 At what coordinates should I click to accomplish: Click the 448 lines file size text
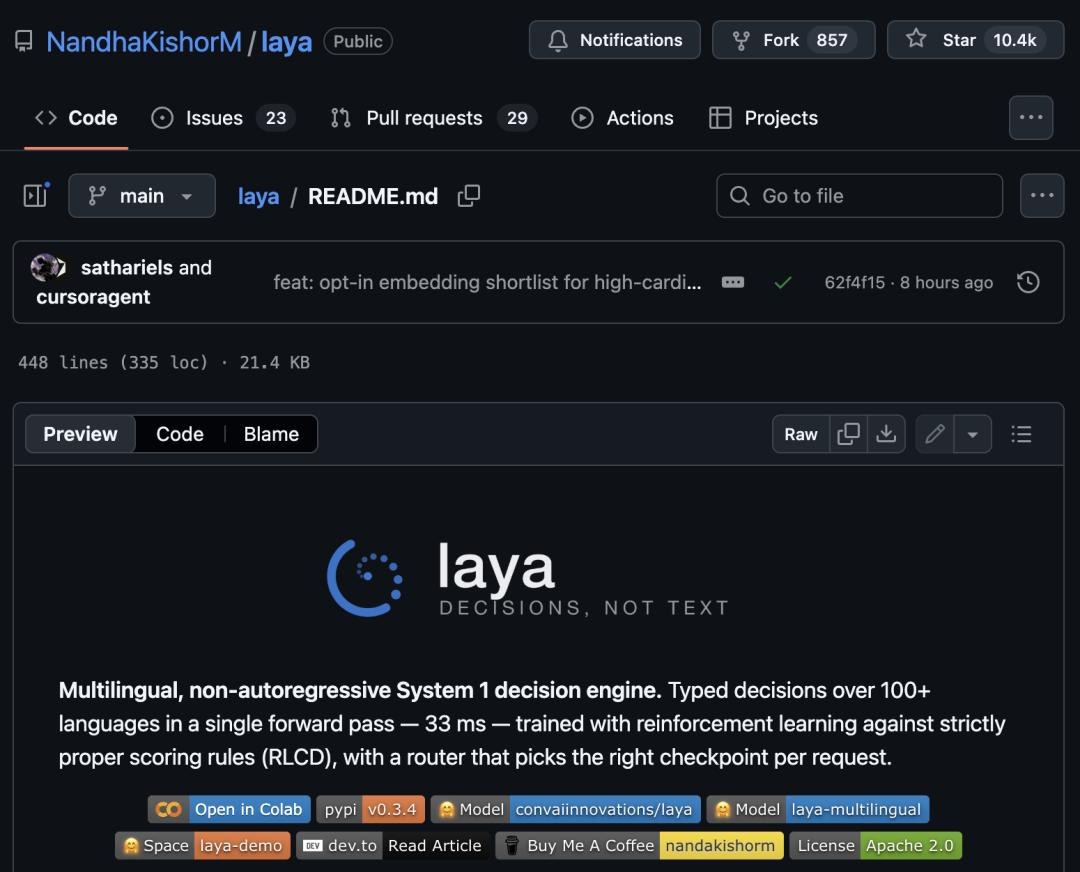pyautogui.click(x=164, y=362)
